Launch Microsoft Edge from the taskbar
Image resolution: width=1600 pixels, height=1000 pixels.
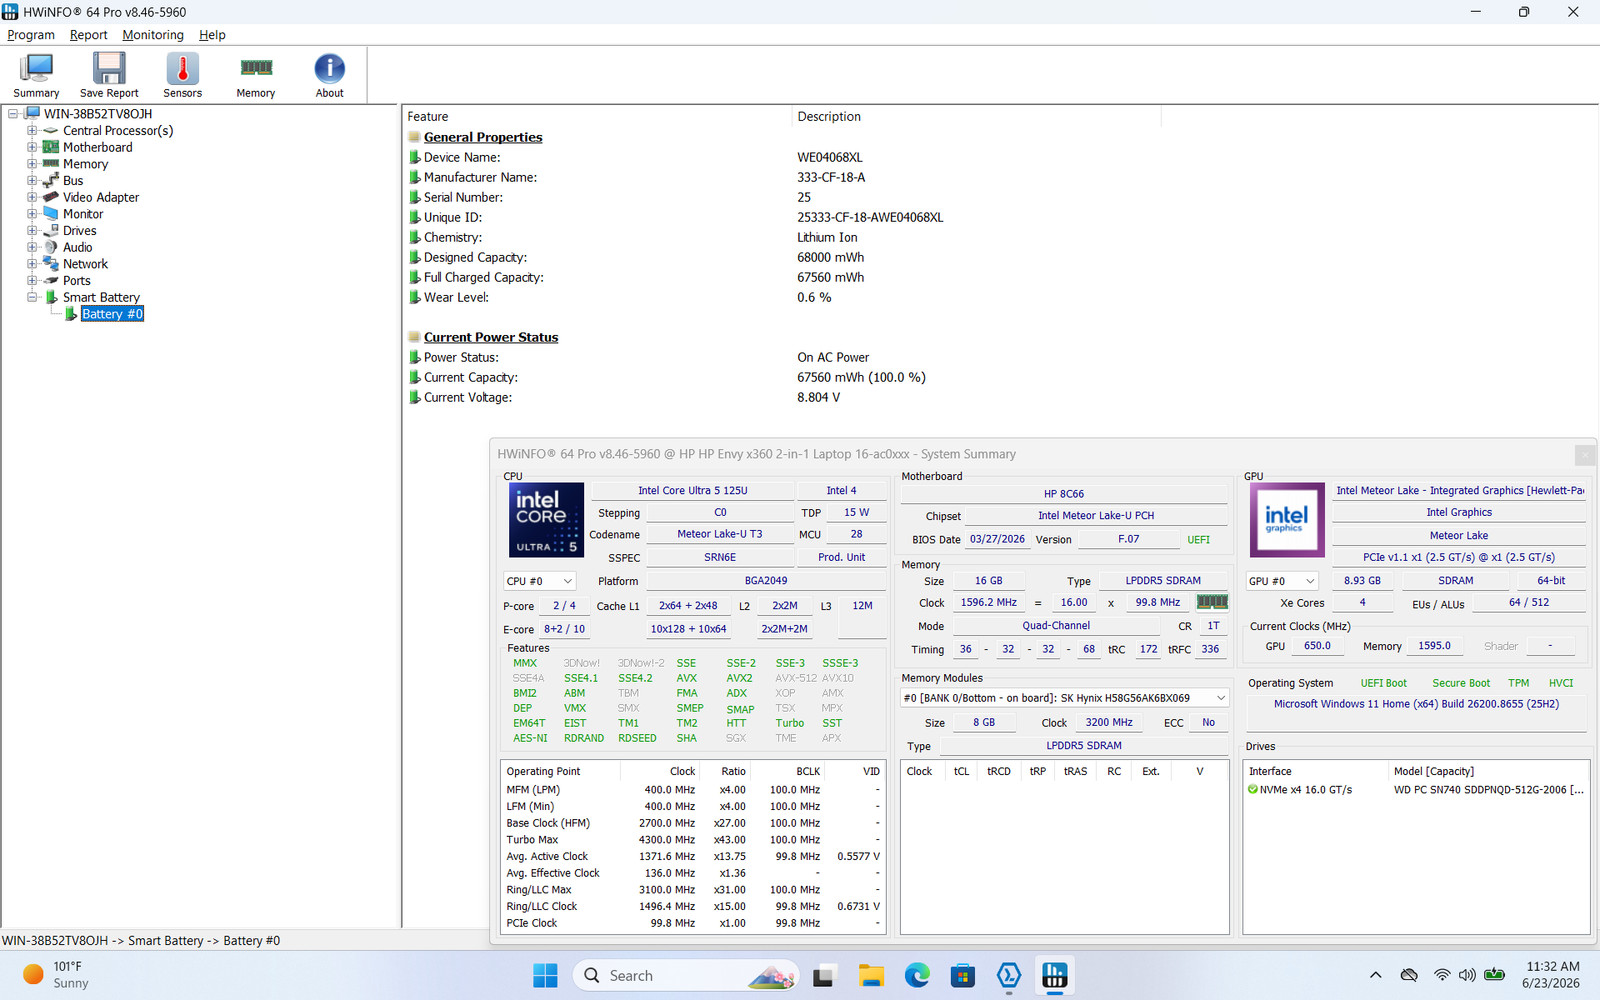917,975
